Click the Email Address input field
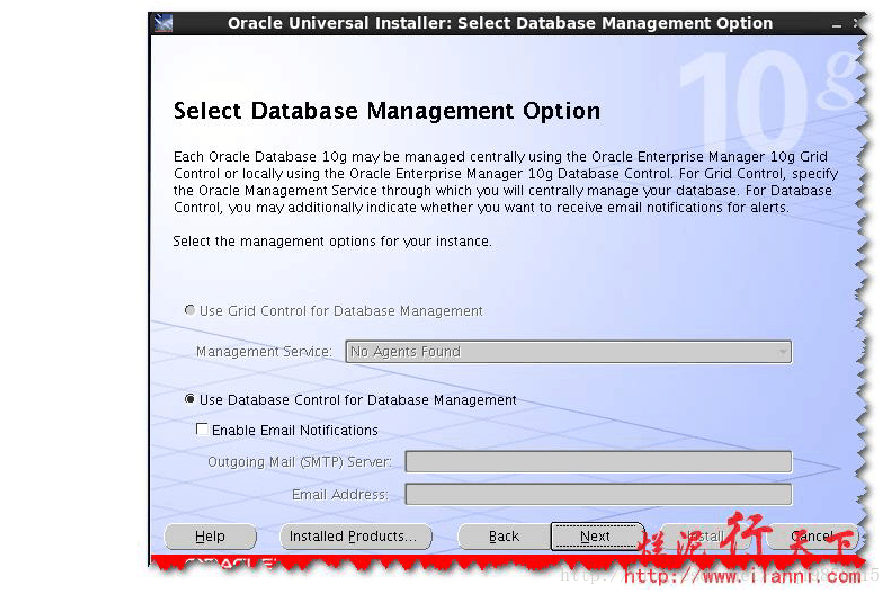892x595 pixels. tap(598, 494)
